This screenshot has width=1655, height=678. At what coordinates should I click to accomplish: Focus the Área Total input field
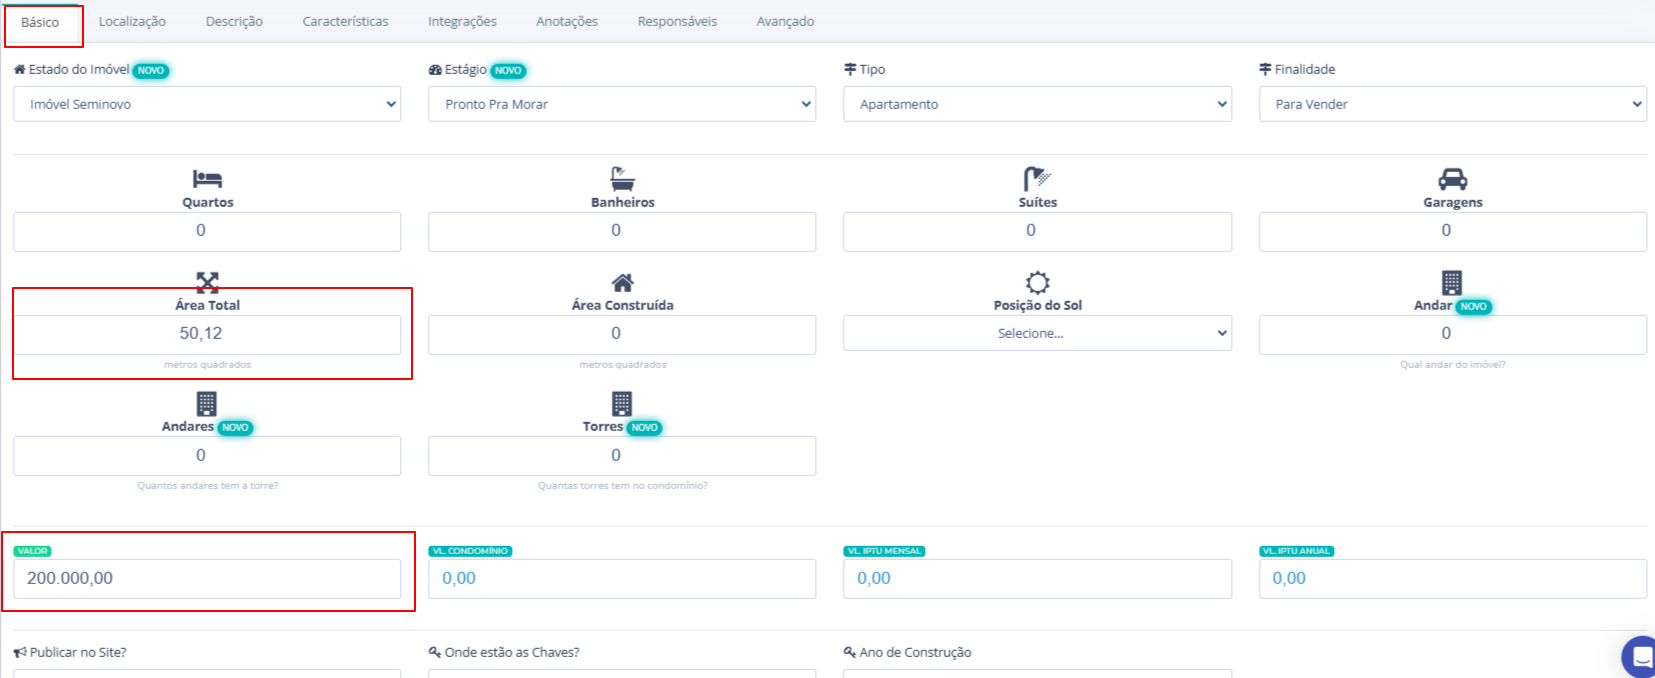207,334
